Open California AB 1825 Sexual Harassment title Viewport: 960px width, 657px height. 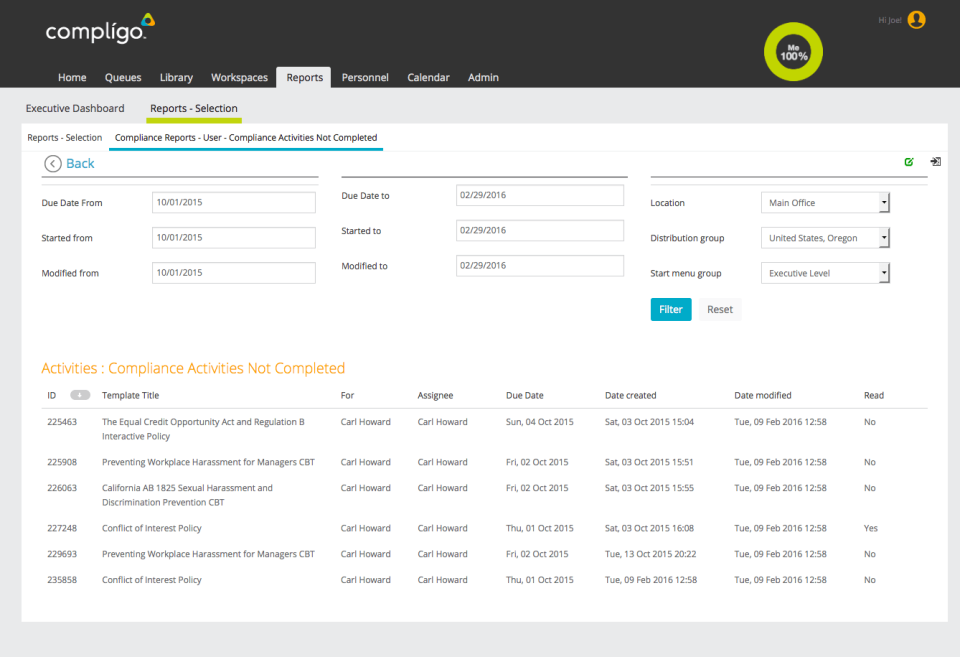(x=187, y=495)
